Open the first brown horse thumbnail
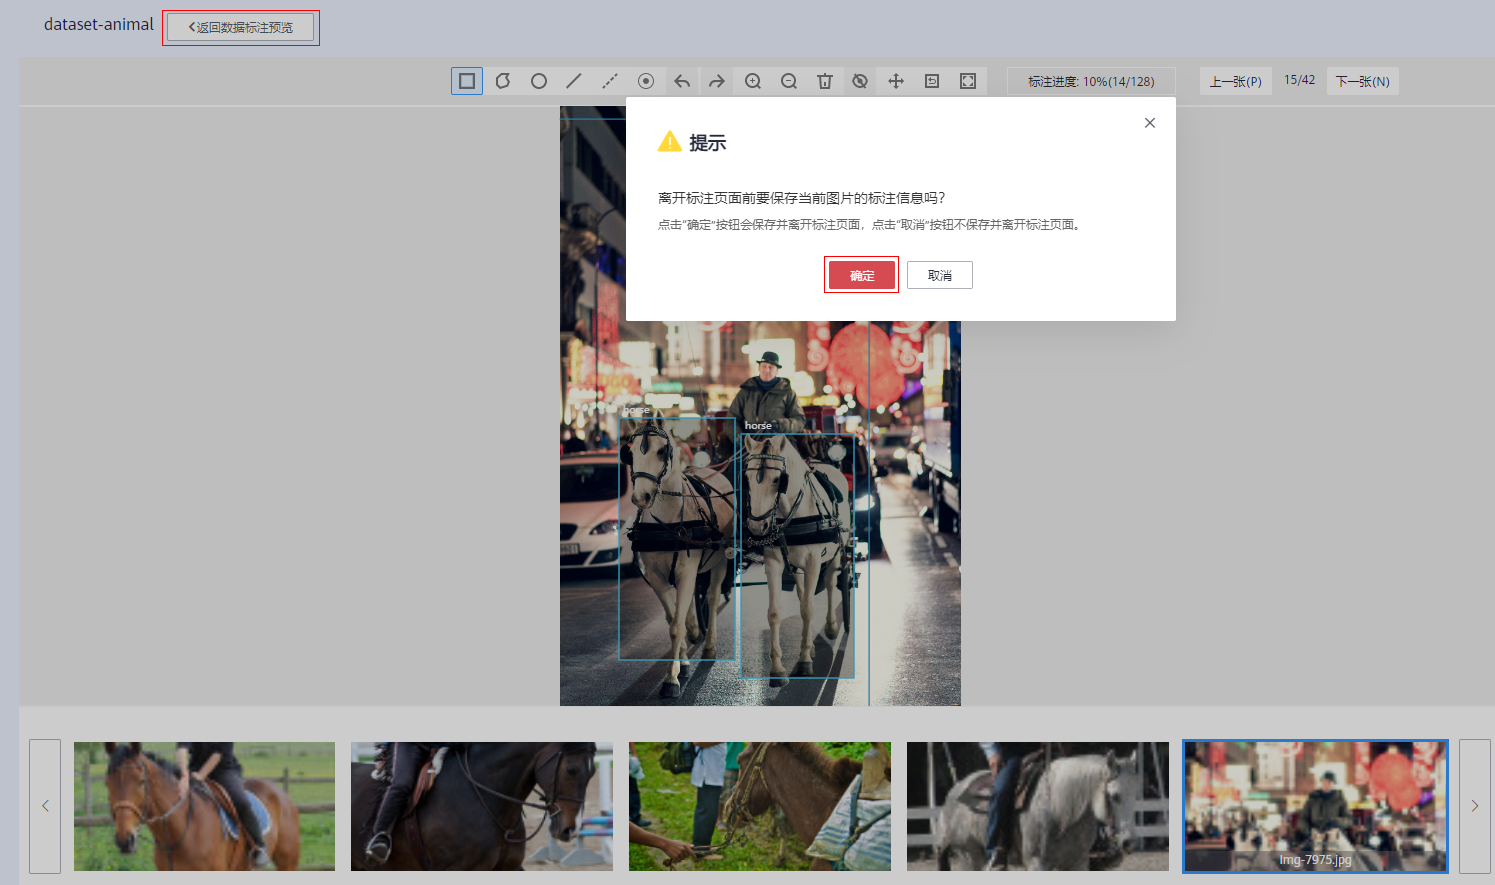The width and height of the screenshot is (1495, 885). click(204, 806)
